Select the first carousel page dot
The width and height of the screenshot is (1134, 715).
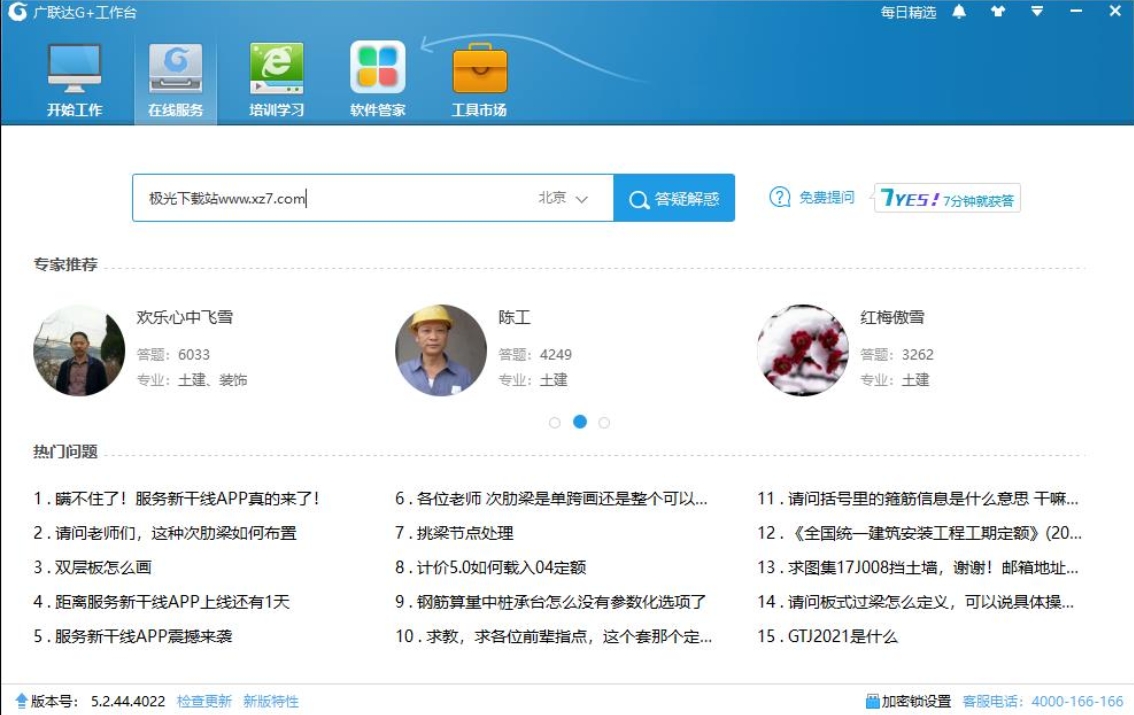555,422
